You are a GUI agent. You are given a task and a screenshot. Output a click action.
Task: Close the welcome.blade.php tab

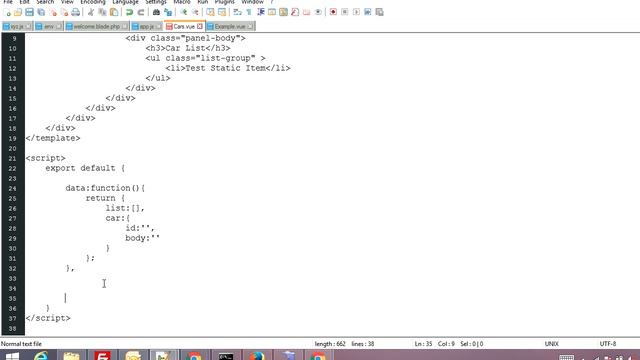click(x=124, y=27)
